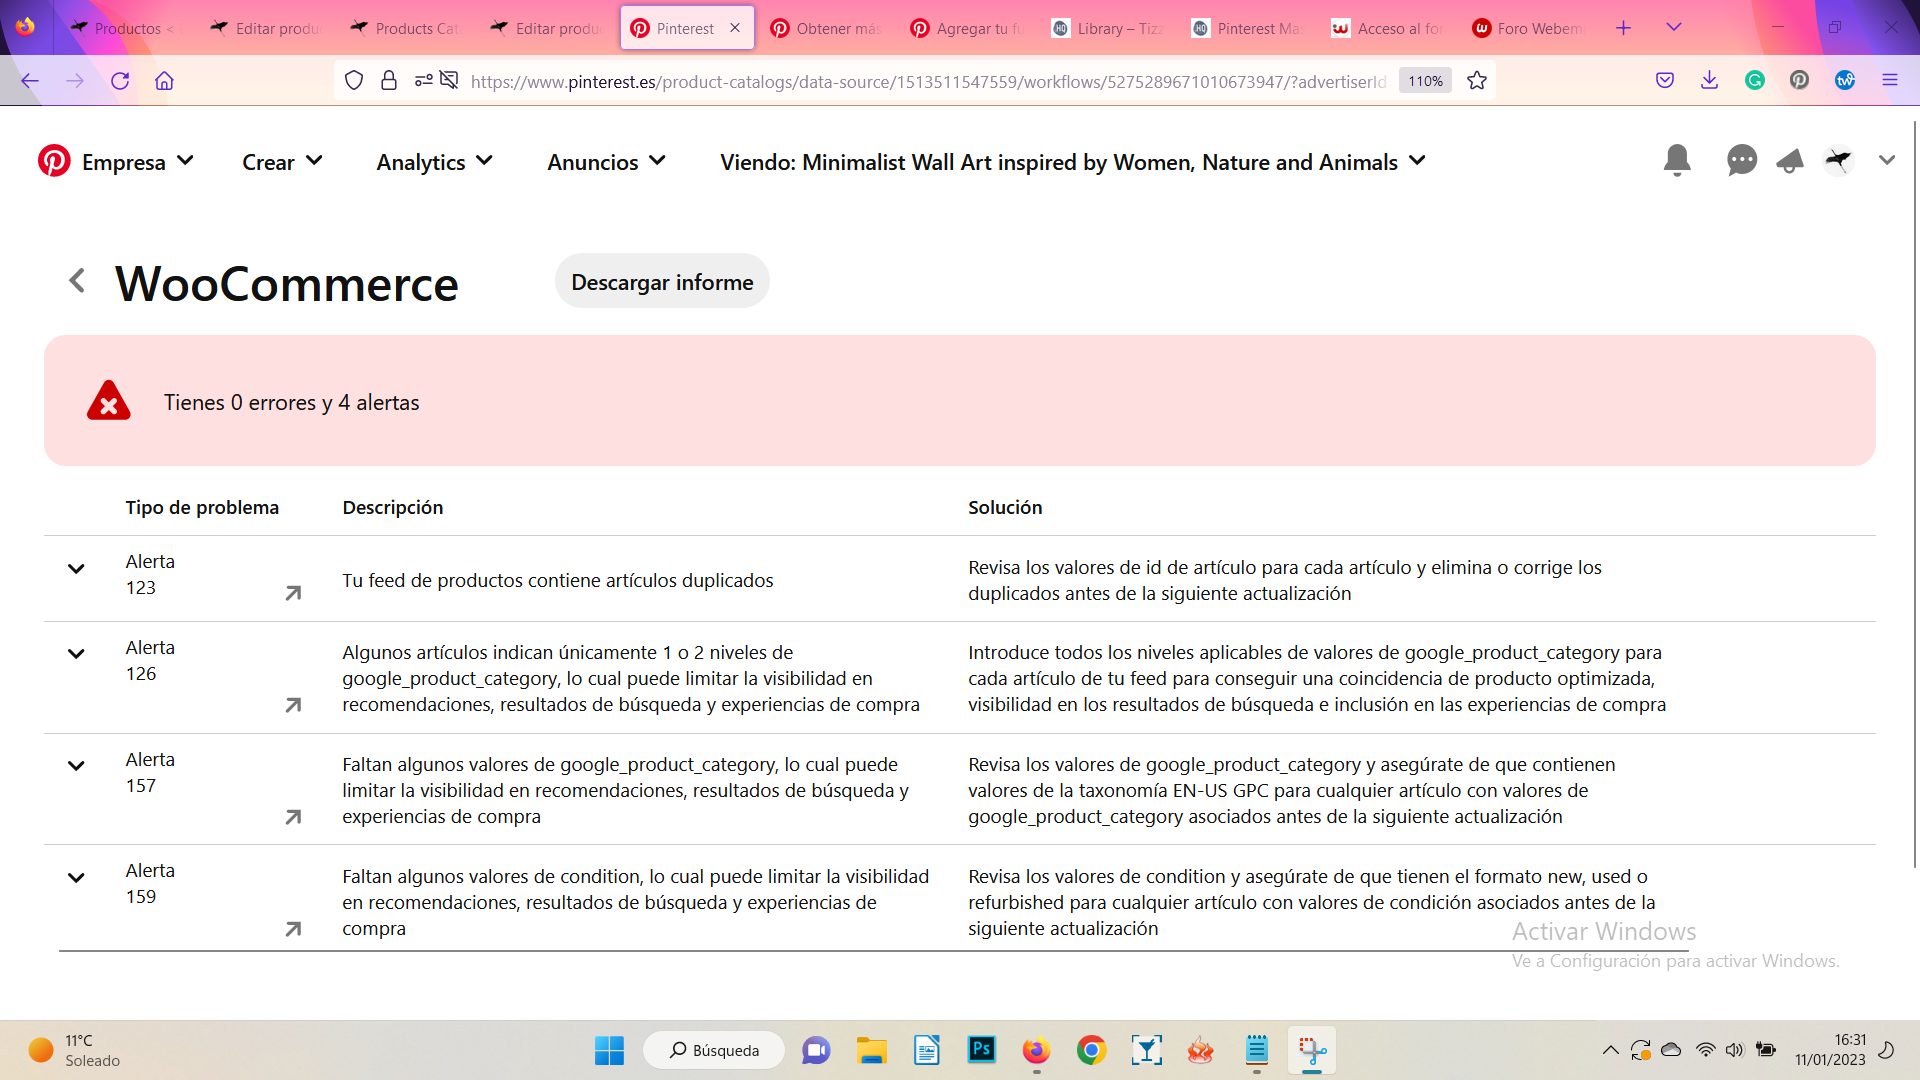1920x1080 pixels.
Task: Expand the Alerta 123 row
Action: [76, 569]
